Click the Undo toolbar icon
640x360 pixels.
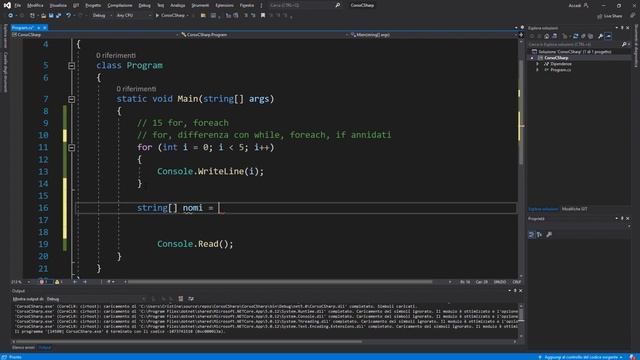(68, 16)
